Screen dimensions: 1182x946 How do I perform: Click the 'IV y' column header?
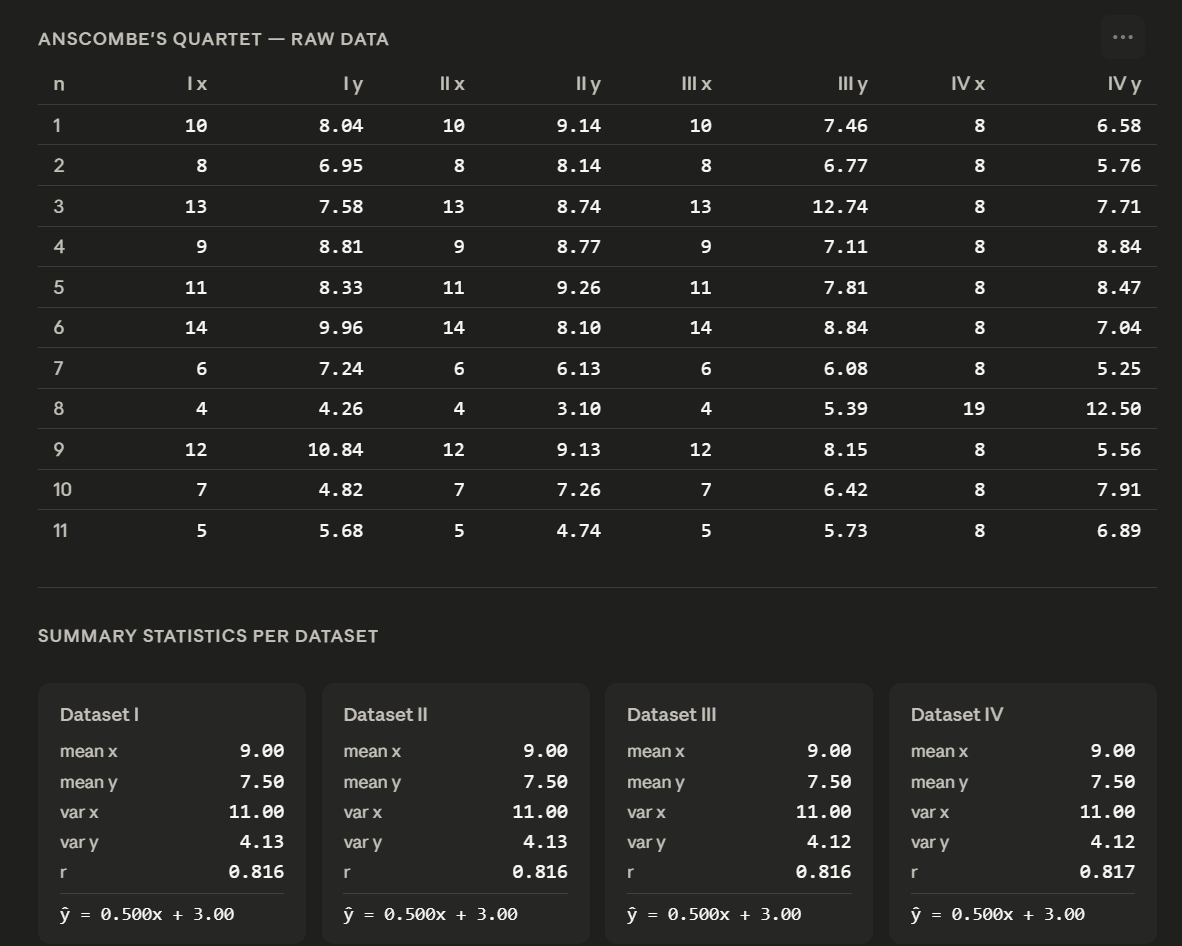(x=1124, y=84)
